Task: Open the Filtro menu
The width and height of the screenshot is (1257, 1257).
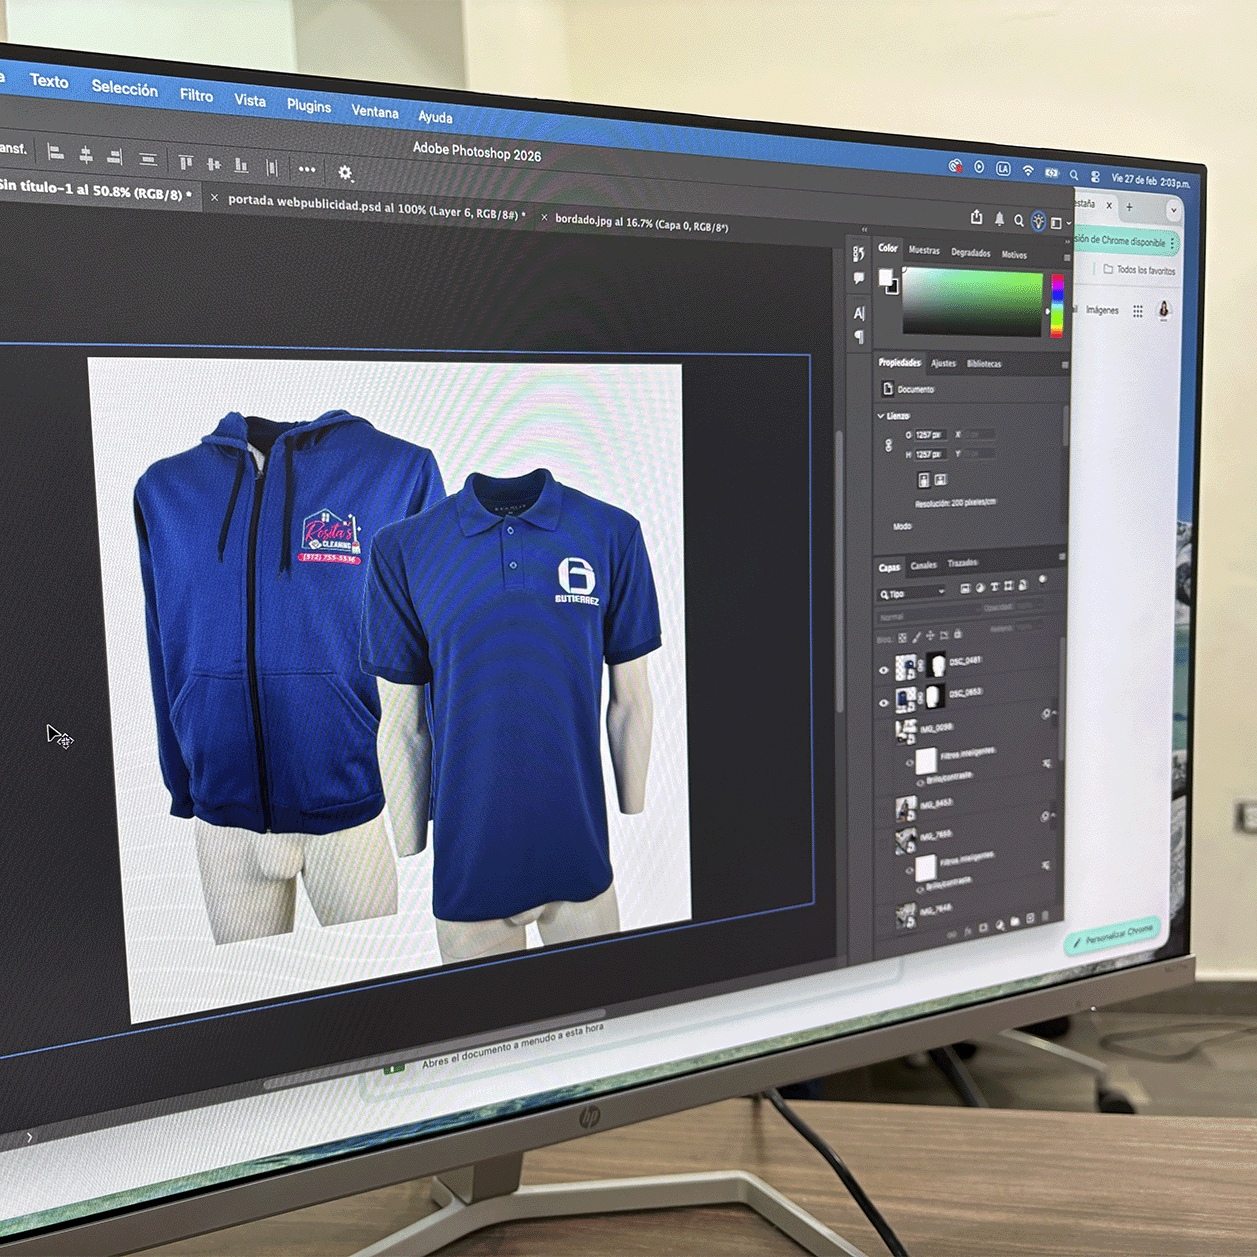Action: point(196,95)
